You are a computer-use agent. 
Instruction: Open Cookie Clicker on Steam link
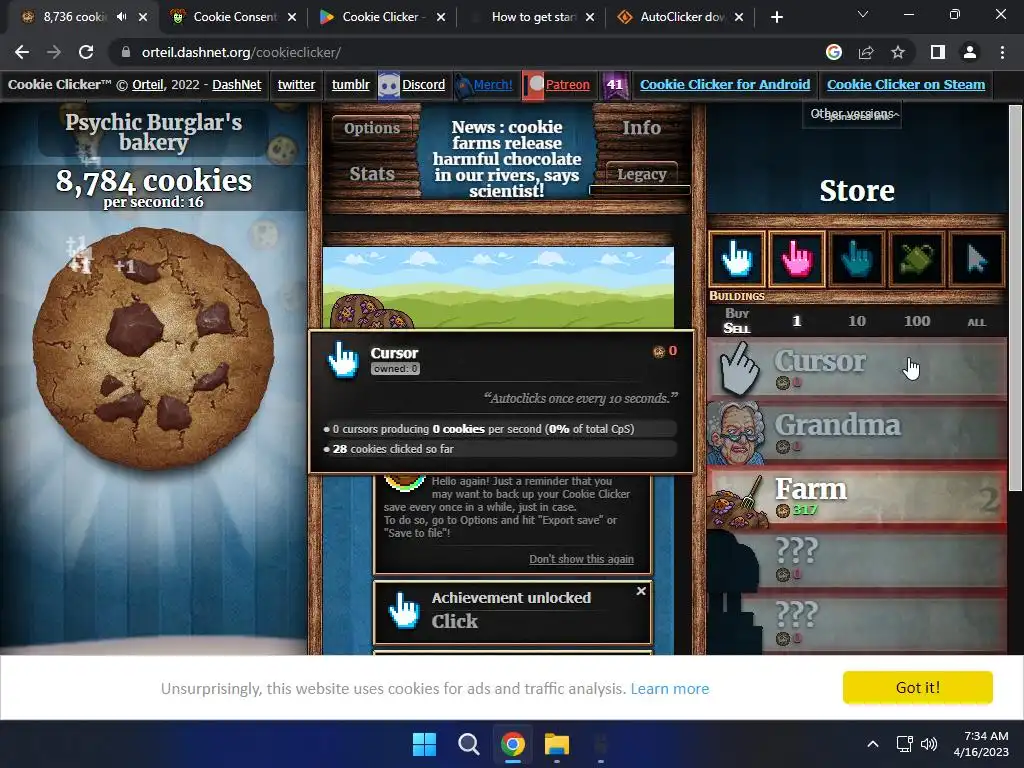(906, 84)
